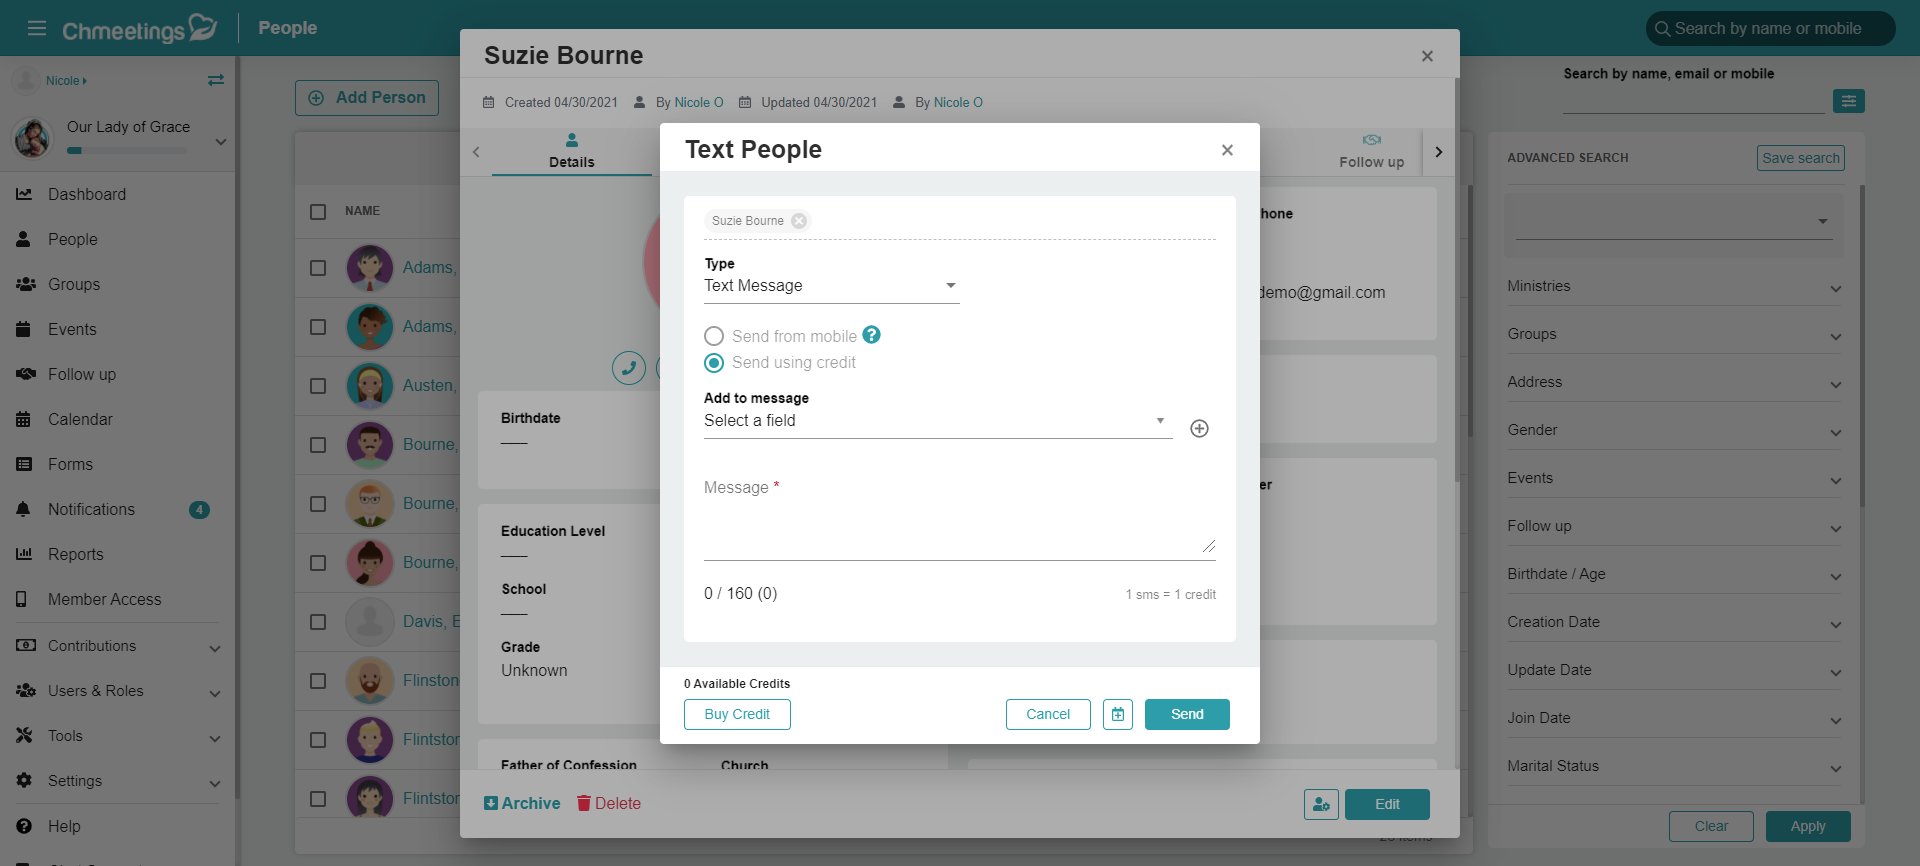Open the hamburger menu icon
The image size is (1920, 866).
(x=37, y=28)
